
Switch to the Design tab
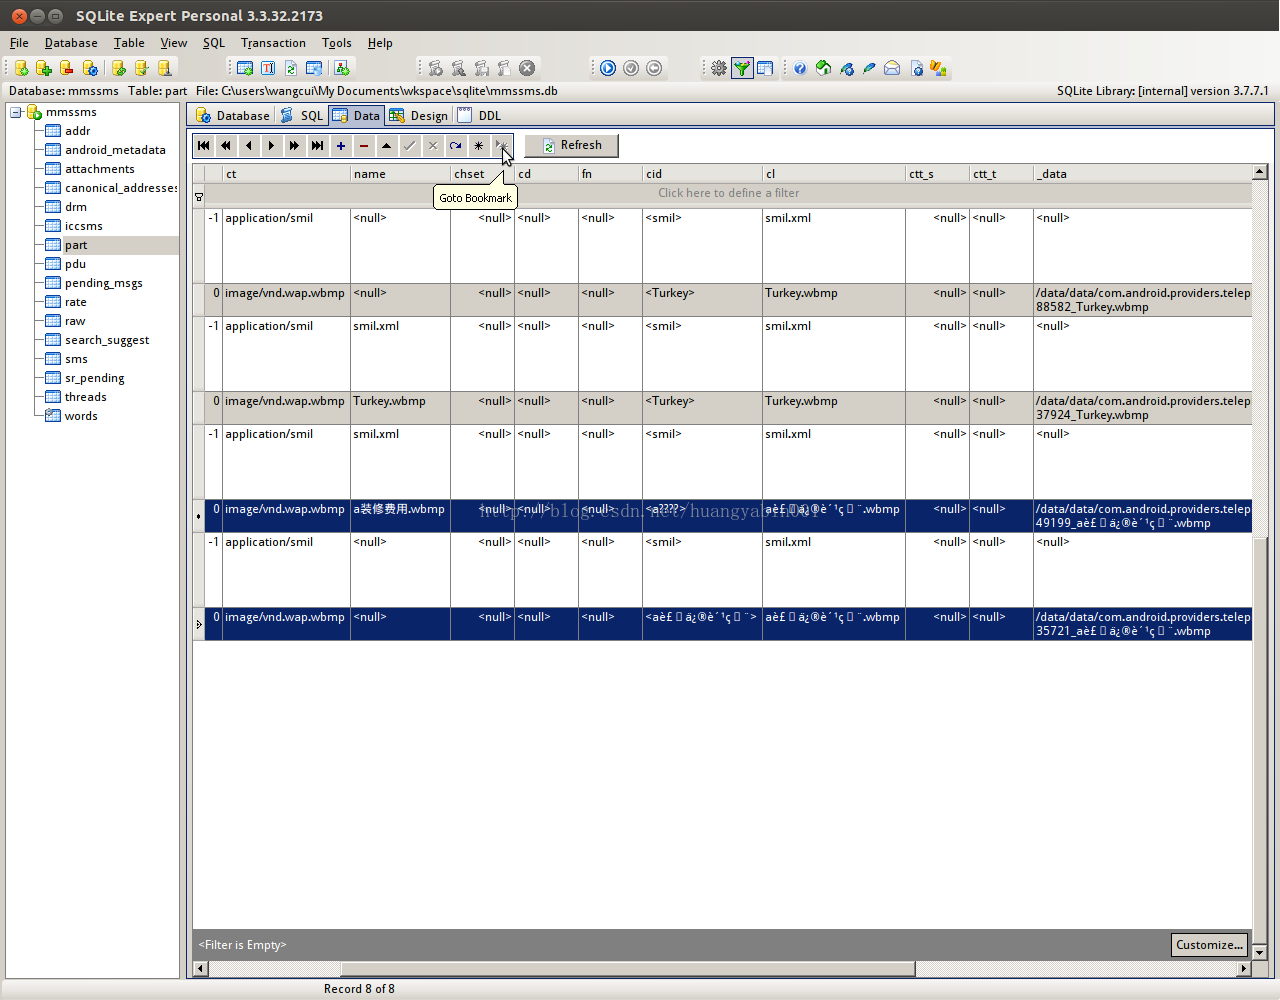[x=419, y=116]
